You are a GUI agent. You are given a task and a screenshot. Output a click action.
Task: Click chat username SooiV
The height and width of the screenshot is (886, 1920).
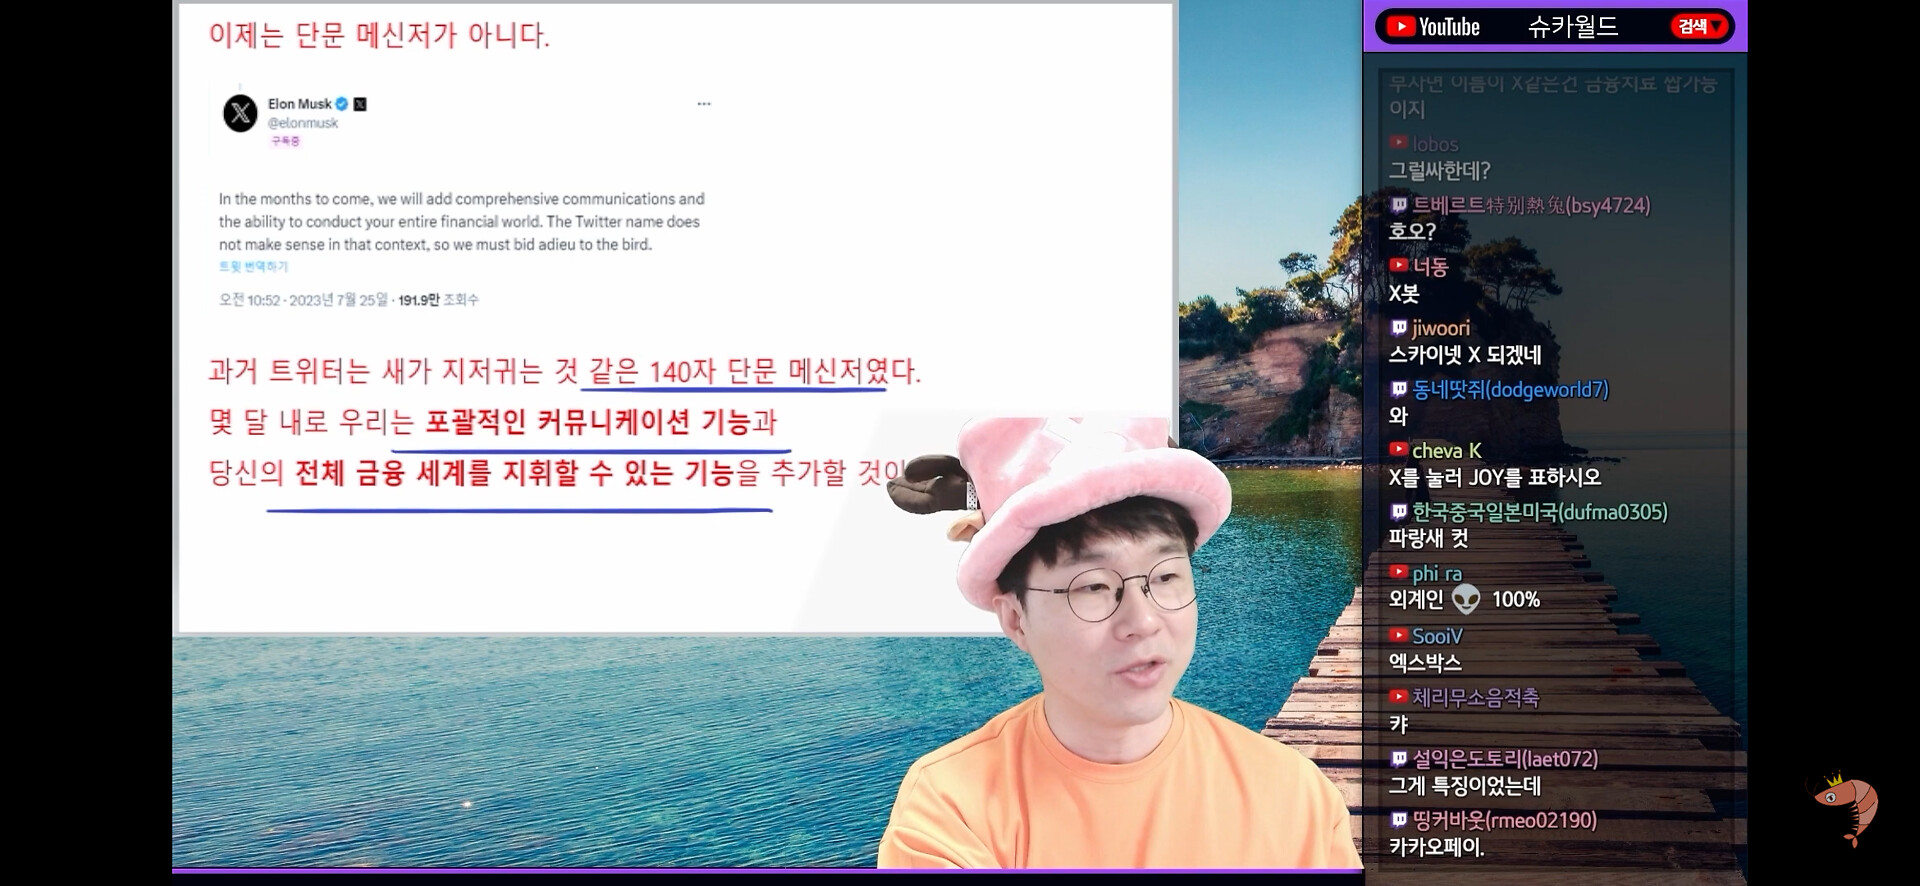1437,636
